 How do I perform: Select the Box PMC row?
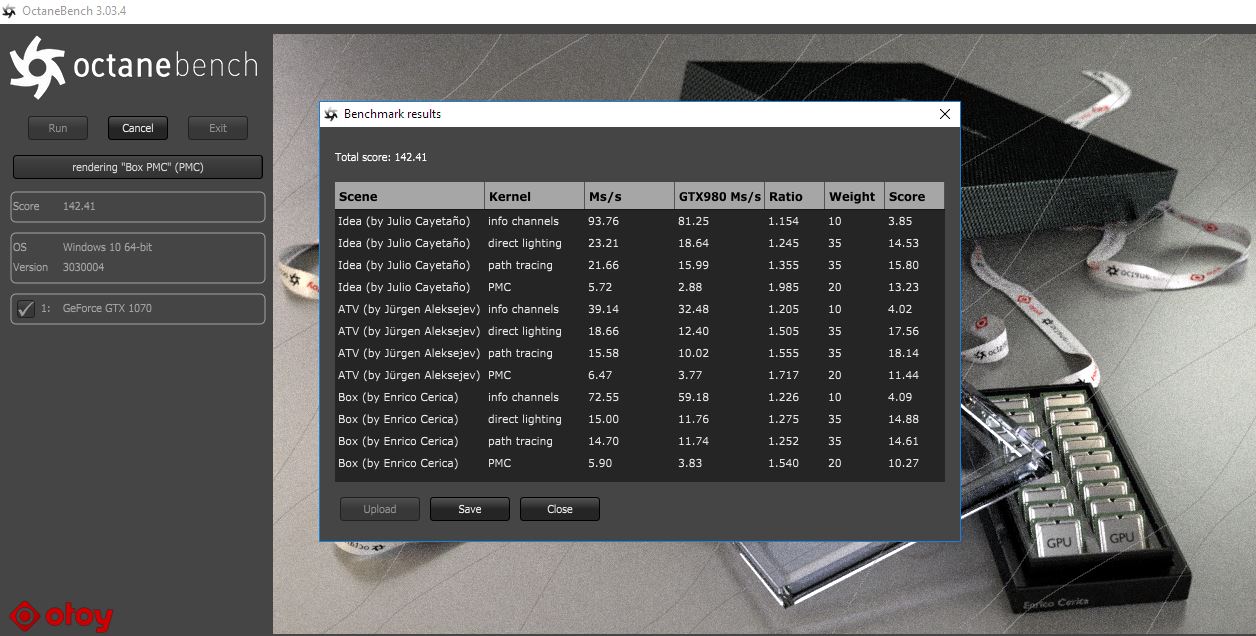(639, 463)
